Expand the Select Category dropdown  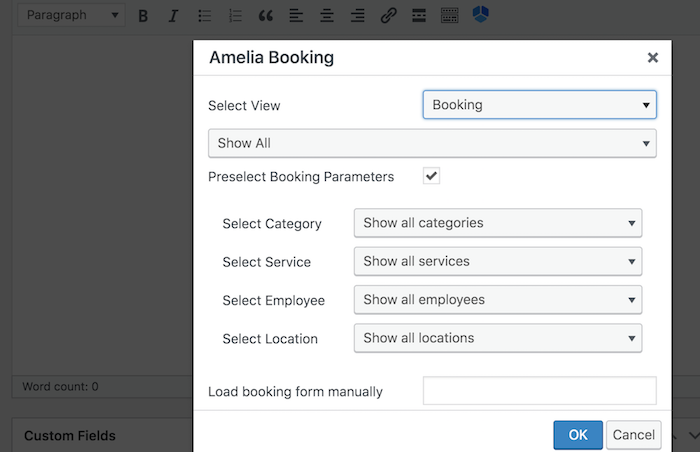497,223
